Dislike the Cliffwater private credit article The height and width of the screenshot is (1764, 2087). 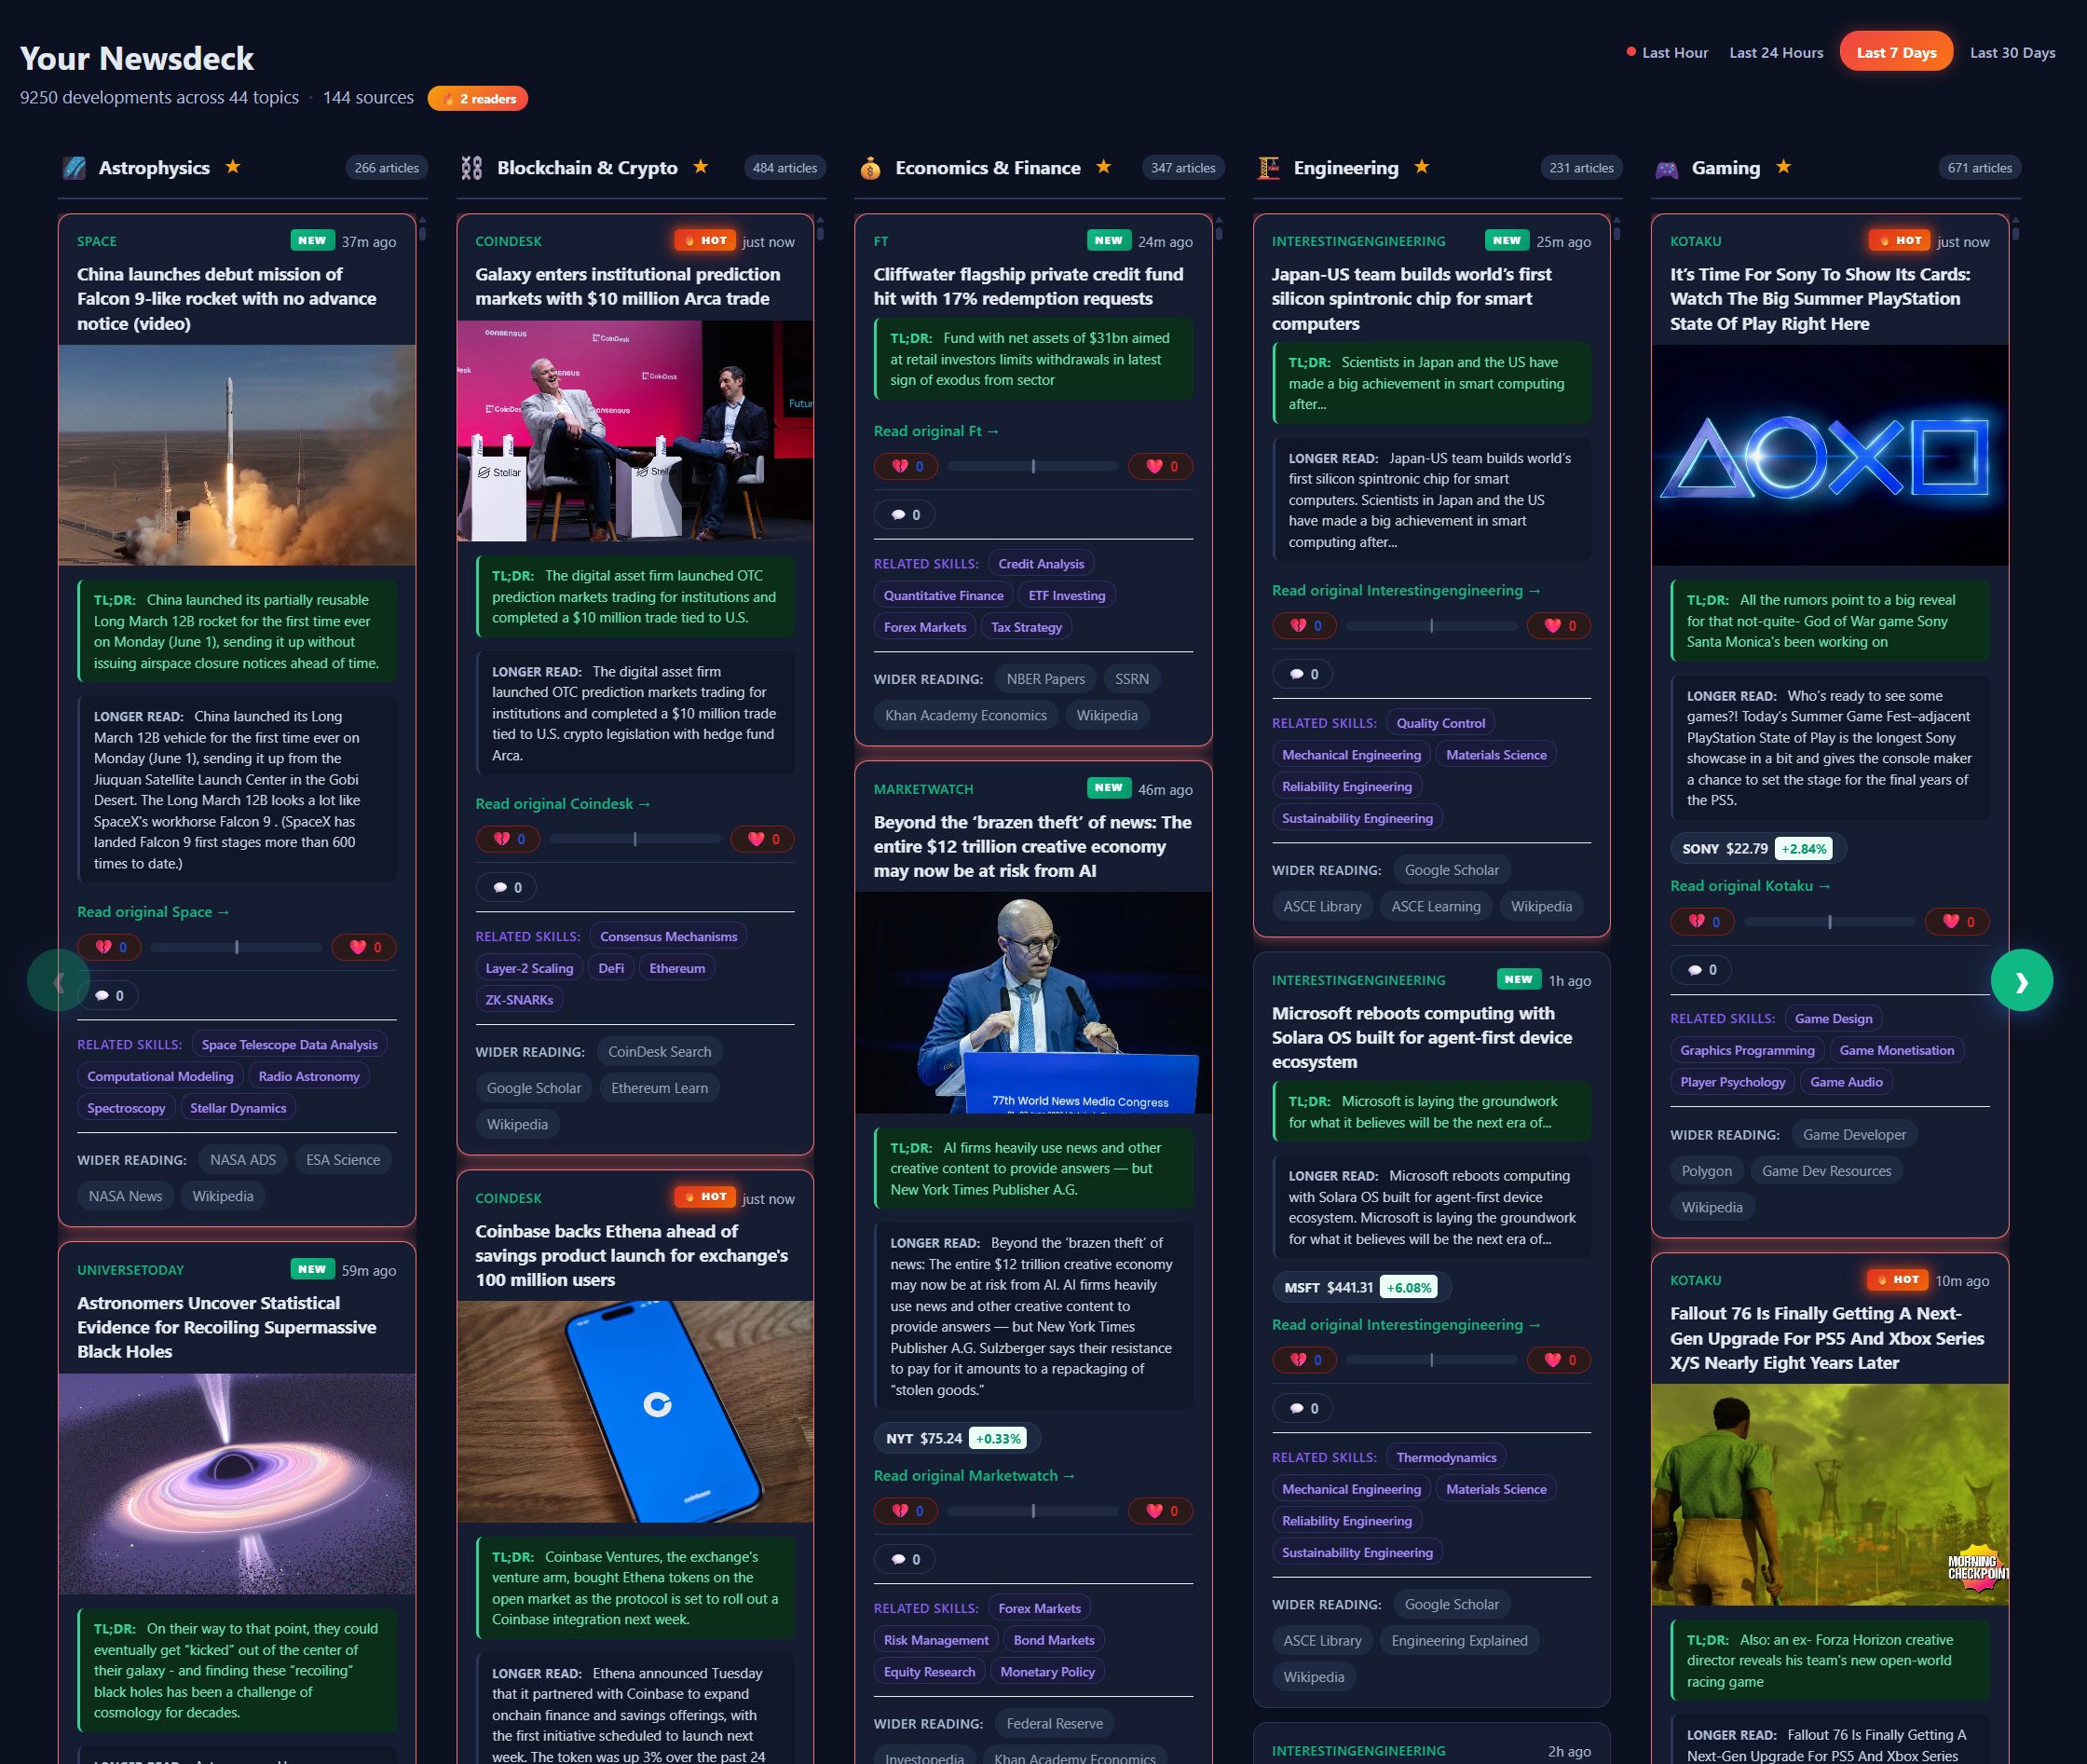tap(906, 466)
